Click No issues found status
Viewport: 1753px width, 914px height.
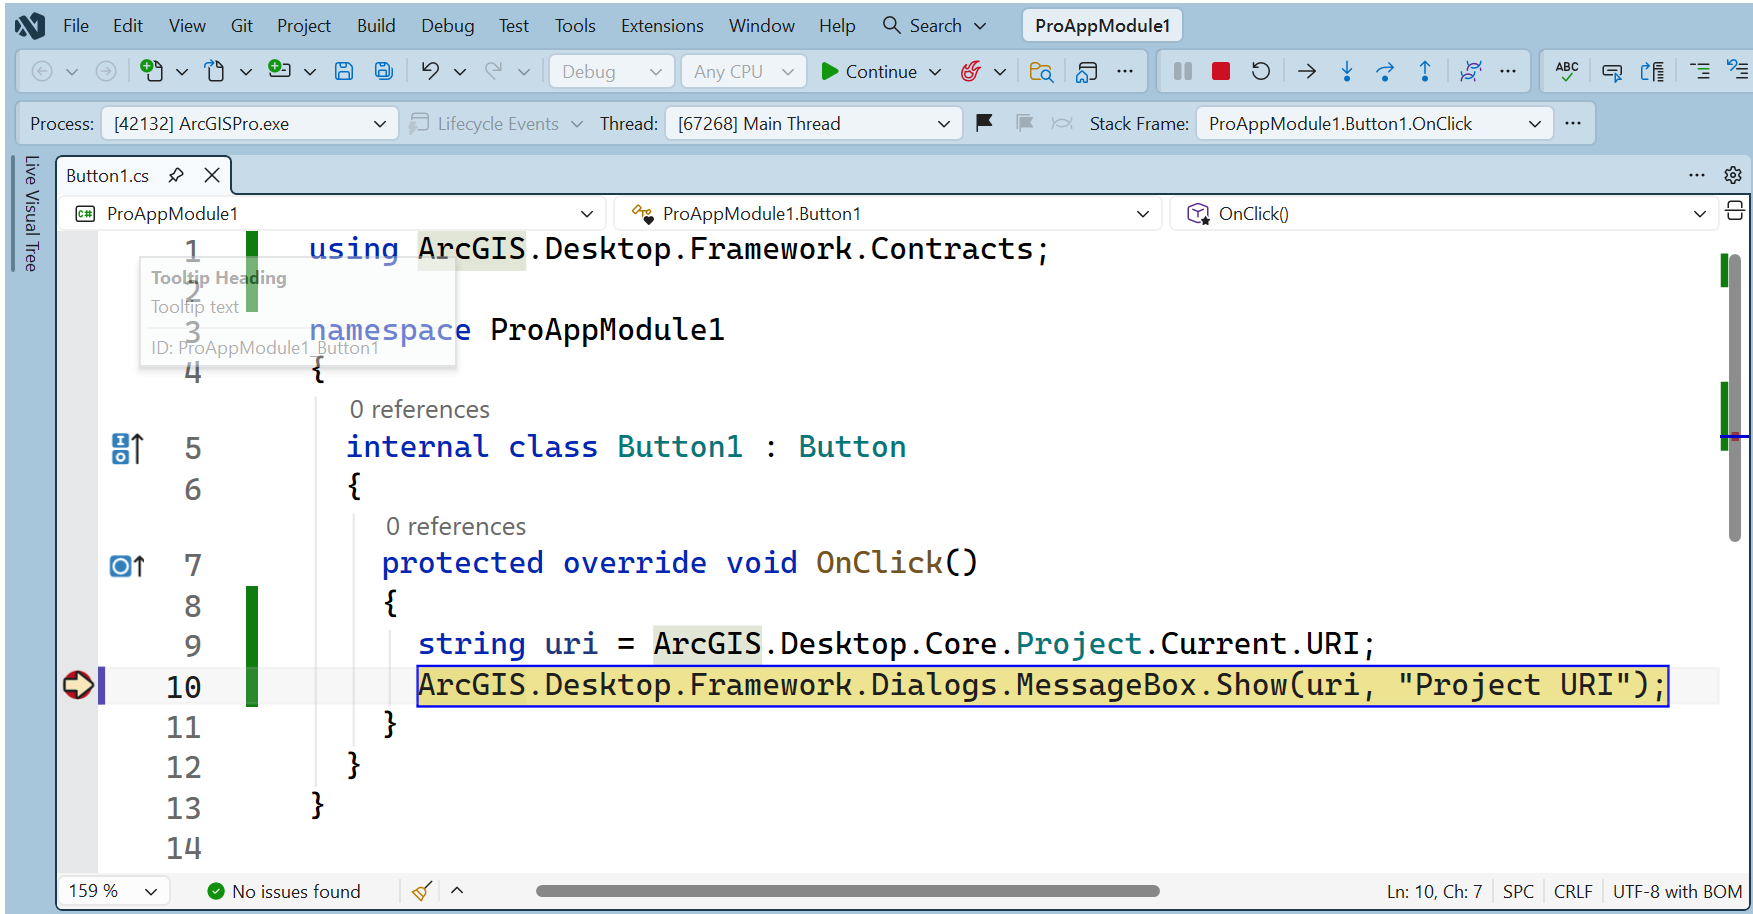tap(284, 891)
